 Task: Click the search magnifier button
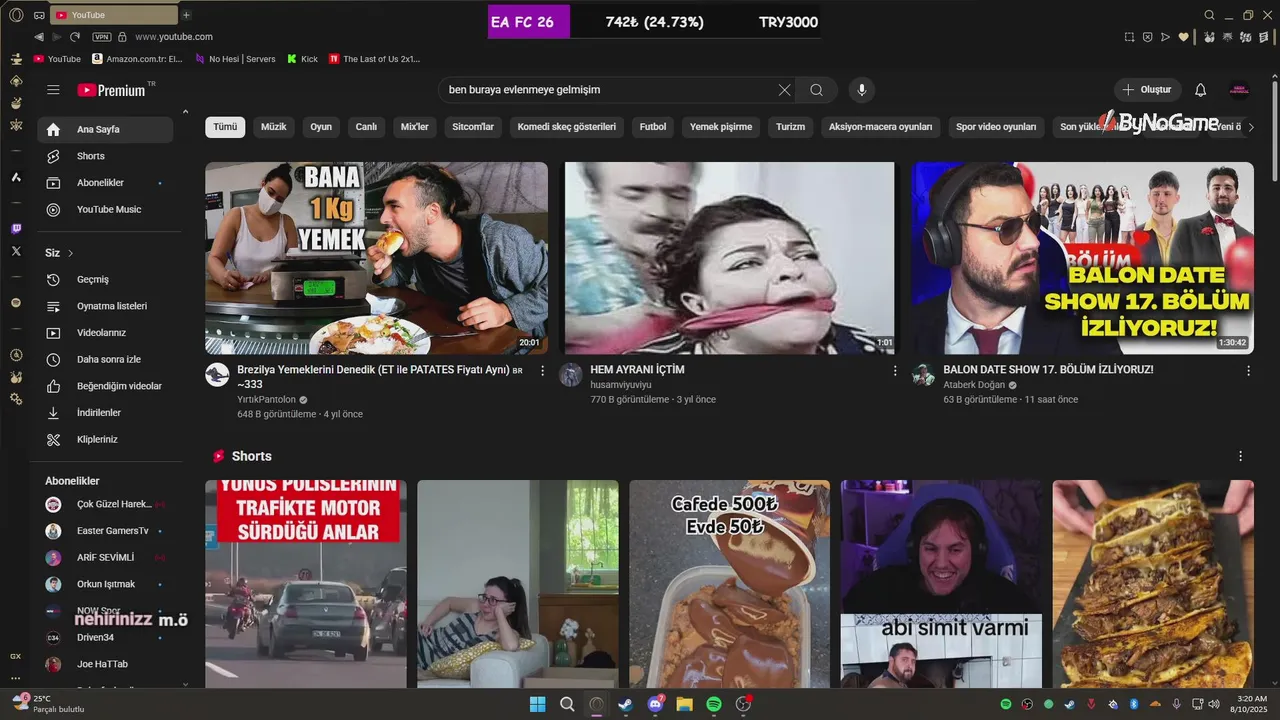click(x=817, y=90)
